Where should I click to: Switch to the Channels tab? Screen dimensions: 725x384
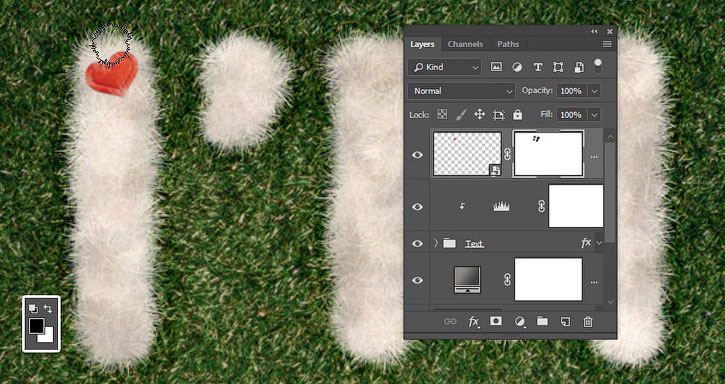[x=465, y=44]
